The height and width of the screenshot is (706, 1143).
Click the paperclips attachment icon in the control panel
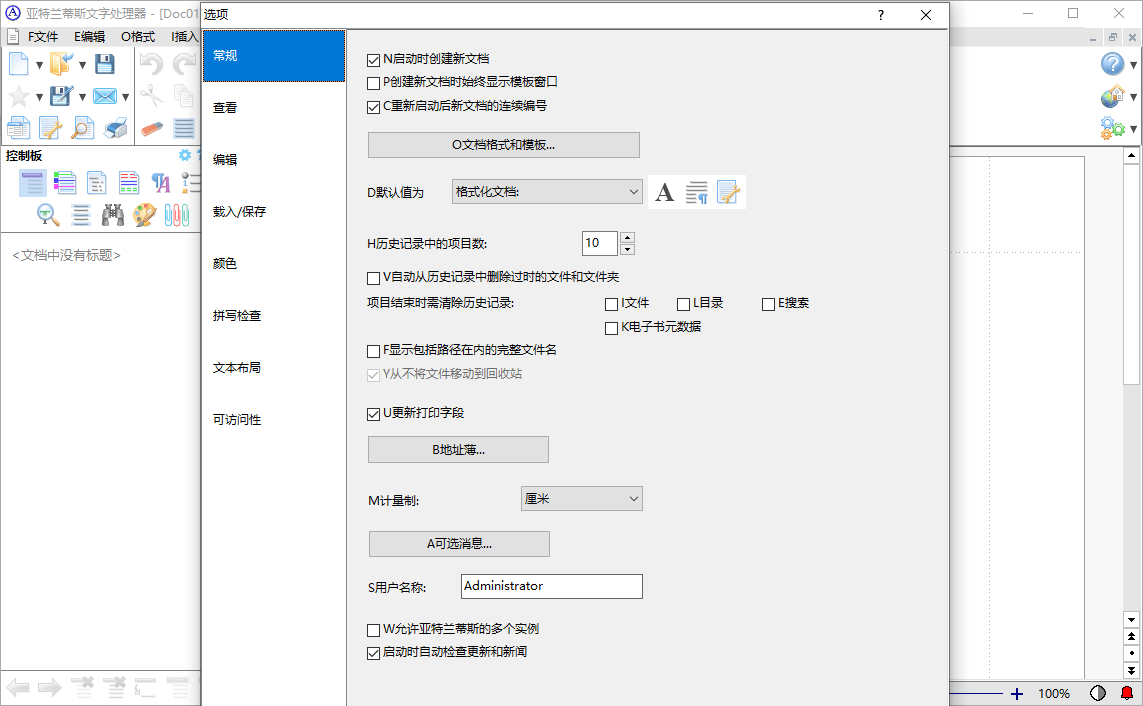click(x=177, y=215)
